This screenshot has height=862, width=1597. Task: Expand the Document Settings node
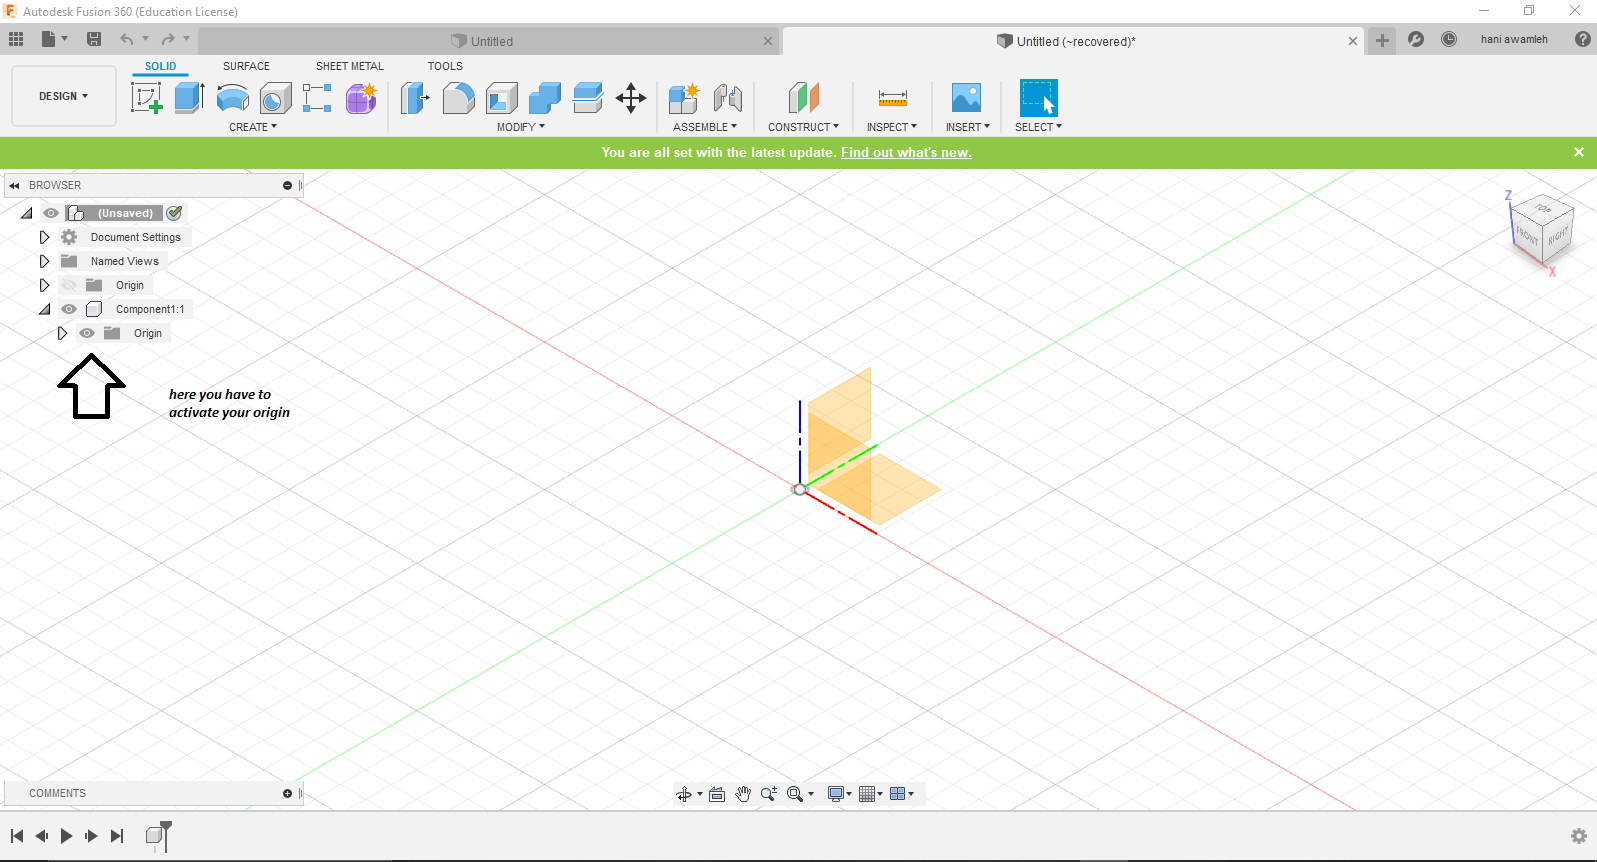[44, 237]
